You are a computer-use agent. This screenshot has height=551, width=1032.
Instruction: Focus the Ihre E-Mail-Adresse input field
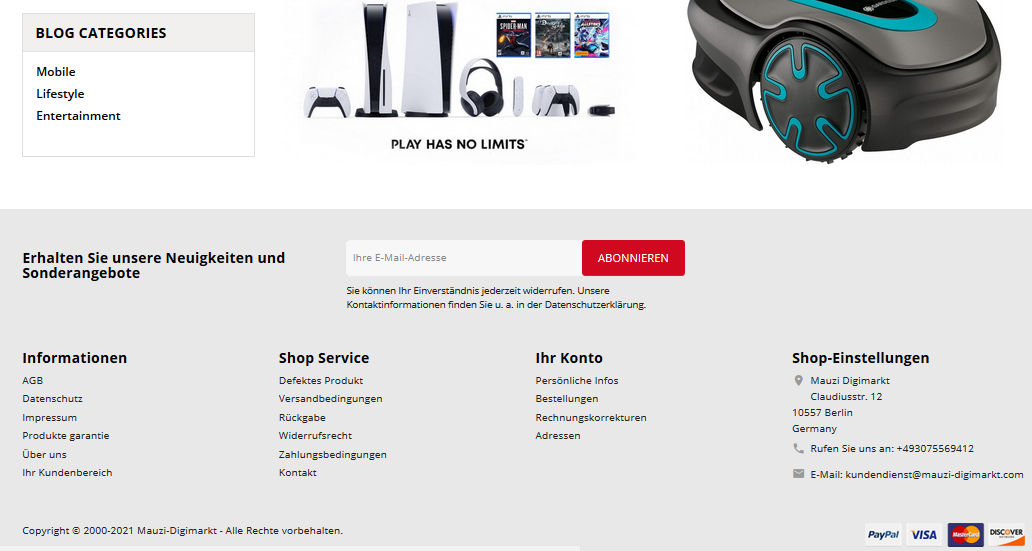pos(464,258)
